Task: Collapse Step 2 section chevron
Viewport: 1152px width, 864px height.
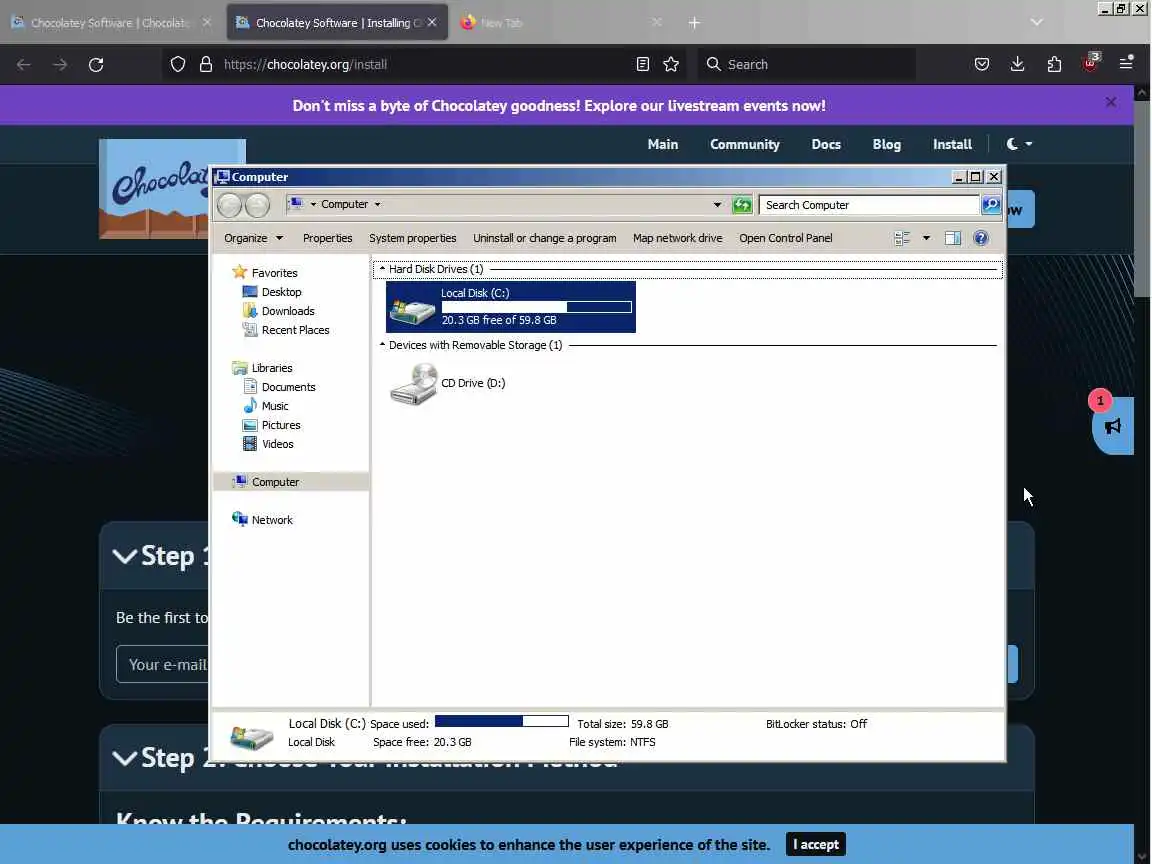Action: [125, 757]
